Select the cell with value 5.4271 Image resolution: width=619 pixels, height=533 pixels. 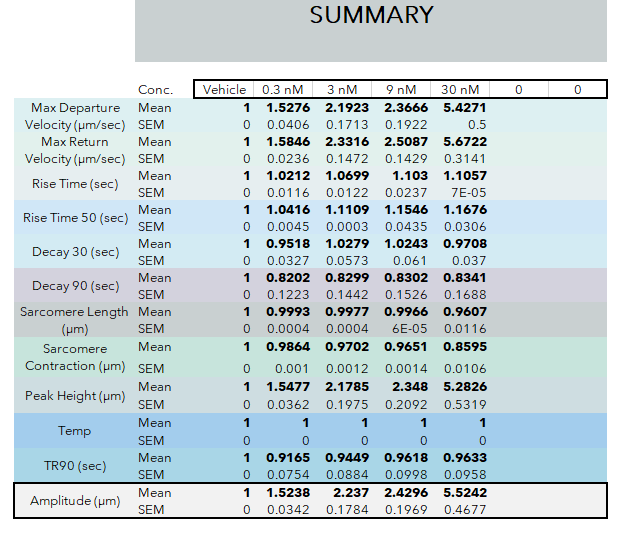click(x=465, y=108)
